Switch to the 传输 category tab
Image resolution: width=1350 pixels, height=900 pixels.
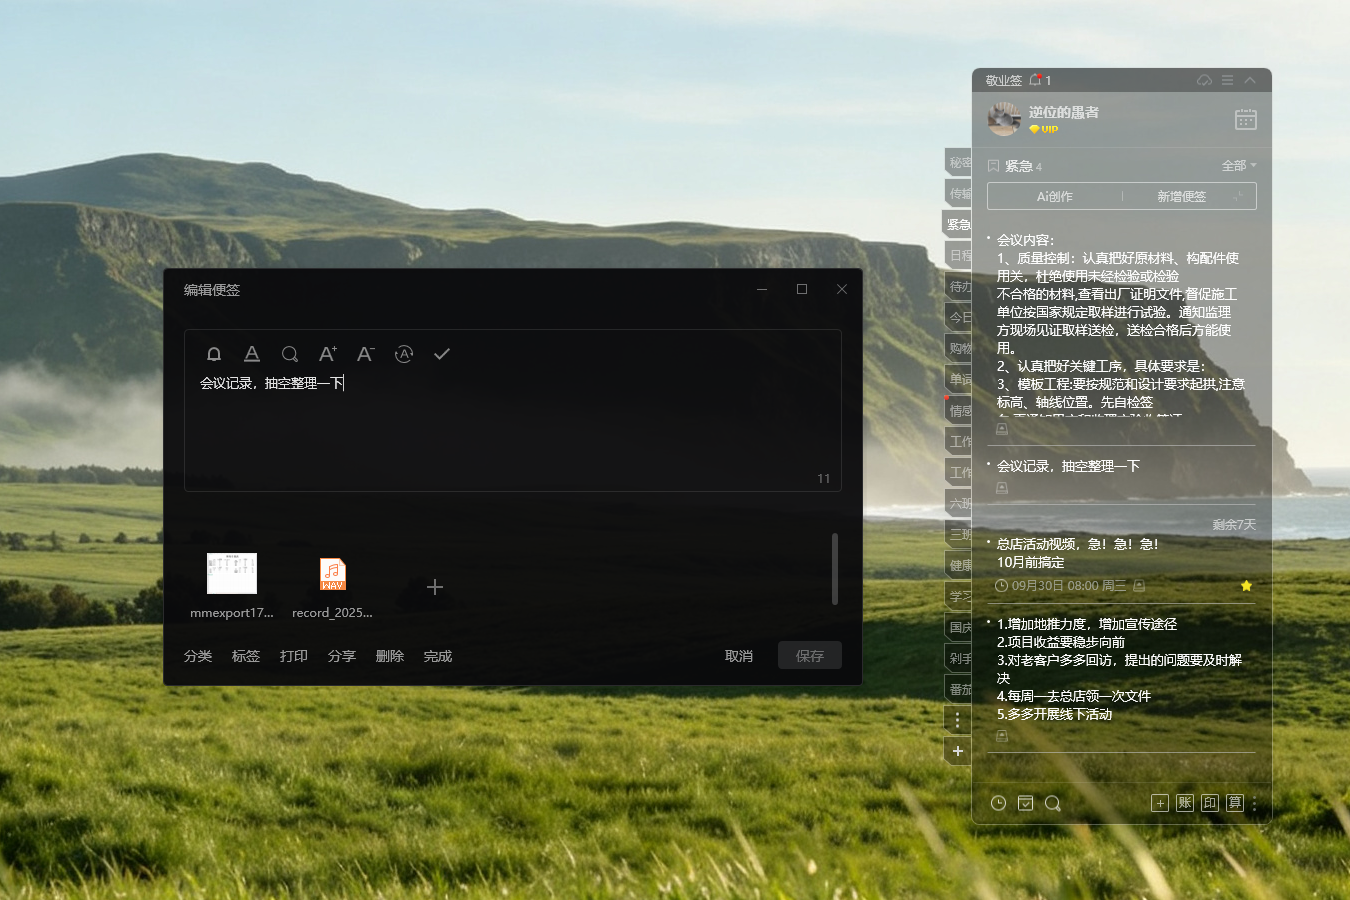[958, 194]
